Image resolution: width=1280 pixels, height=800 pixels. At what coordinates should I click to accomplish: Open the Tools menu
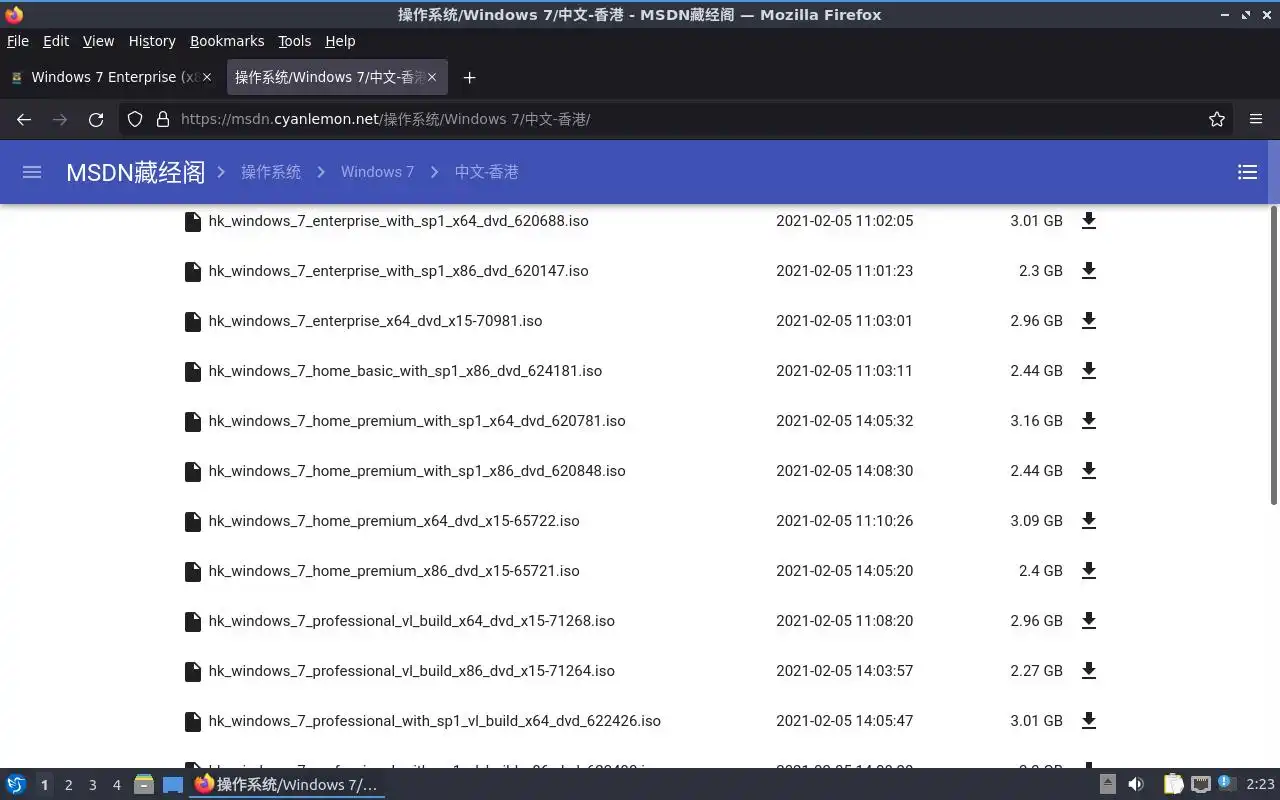295,41
